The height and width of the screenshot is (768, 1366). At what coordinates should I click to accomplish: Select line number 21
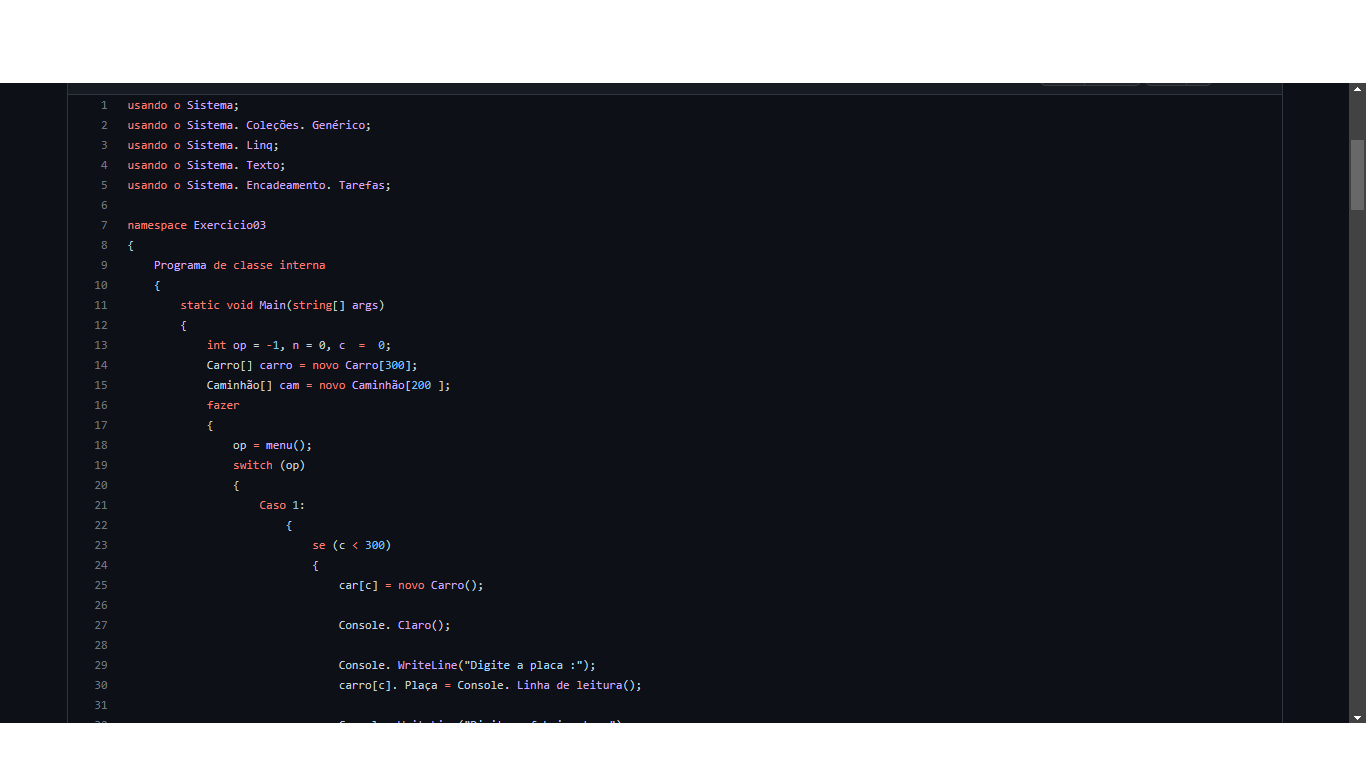tap(101, 505)
